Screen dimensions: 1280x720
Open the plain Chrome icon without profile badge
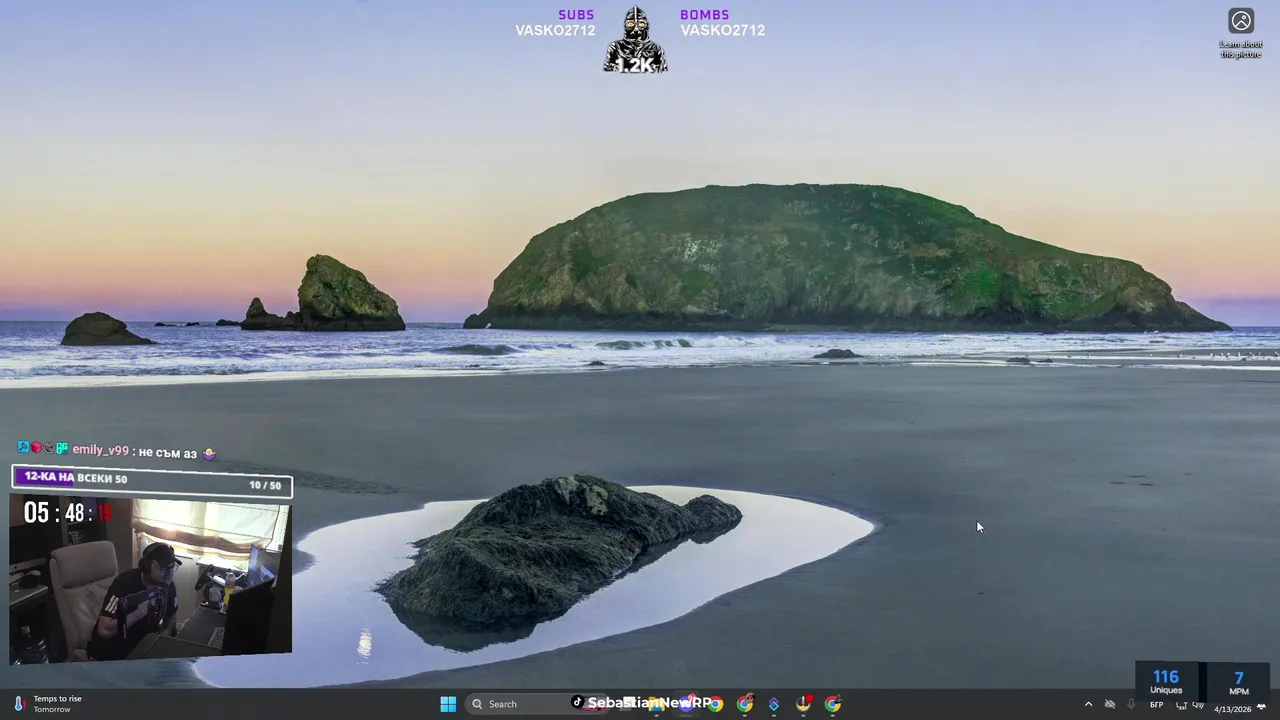click(715, 704)
